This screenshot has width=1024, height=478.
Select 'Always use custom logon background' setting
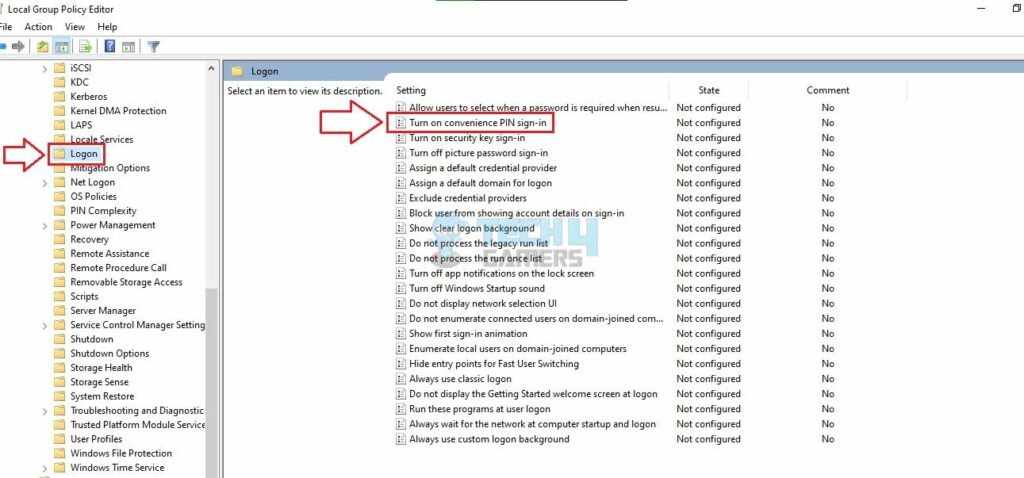(489, 439)
